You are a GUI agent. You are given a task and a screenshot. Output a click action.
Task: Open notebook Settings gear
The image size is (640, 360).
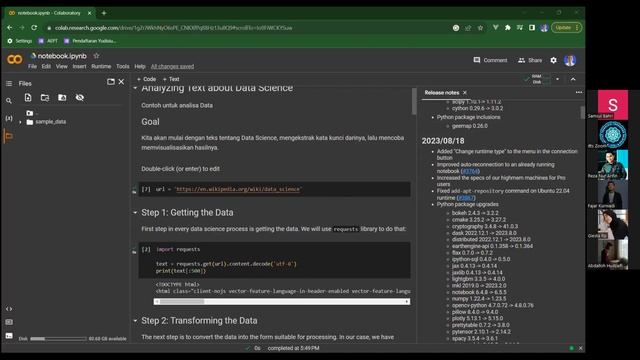pyautogui.click(x=553, y=60)
